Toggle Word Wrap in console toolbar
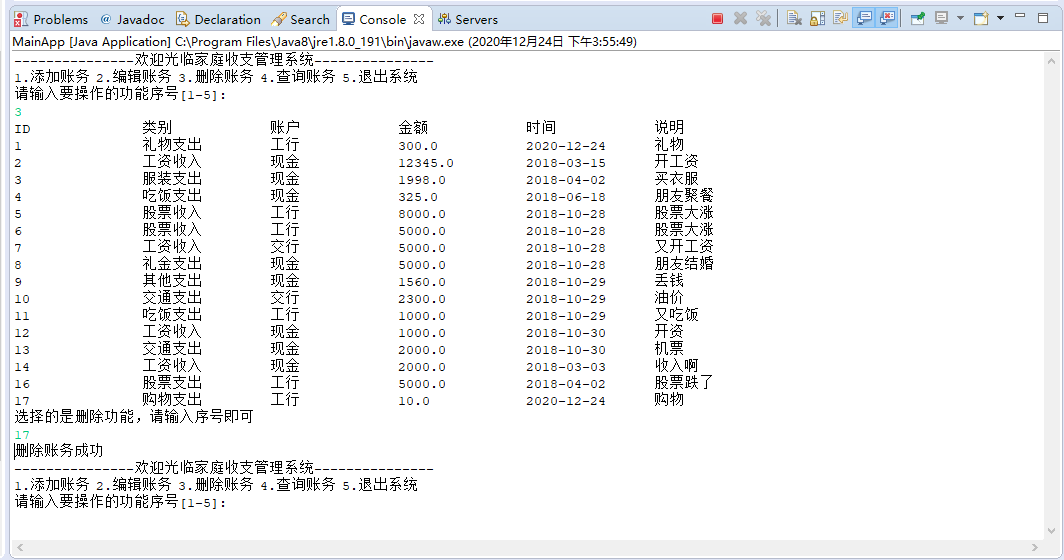1064x560 pixels. click(840, 19)
